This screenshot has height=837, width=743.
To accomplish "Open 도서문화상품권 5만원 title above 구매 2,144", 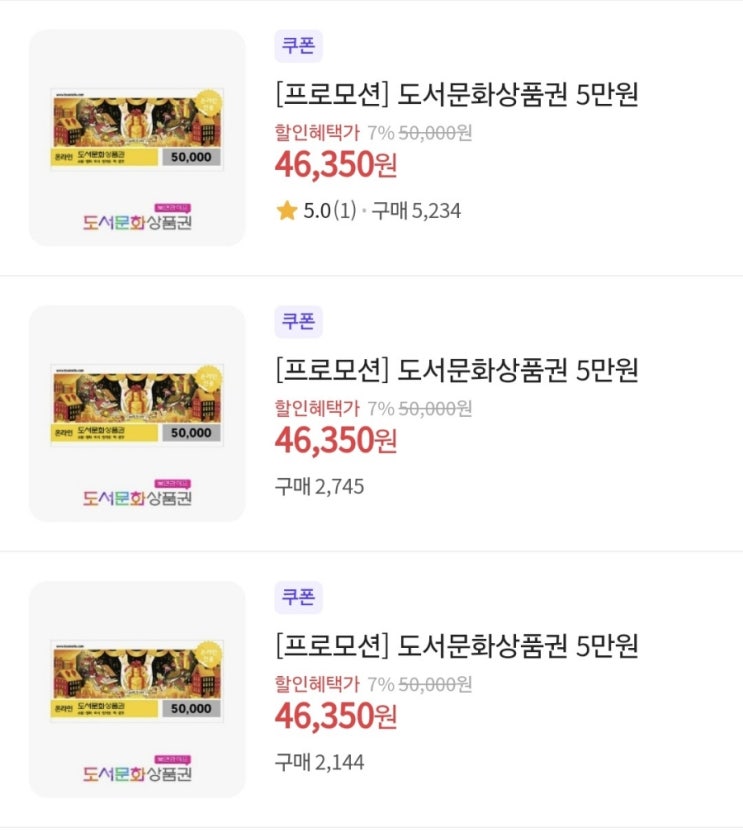I will pos(456,646).
